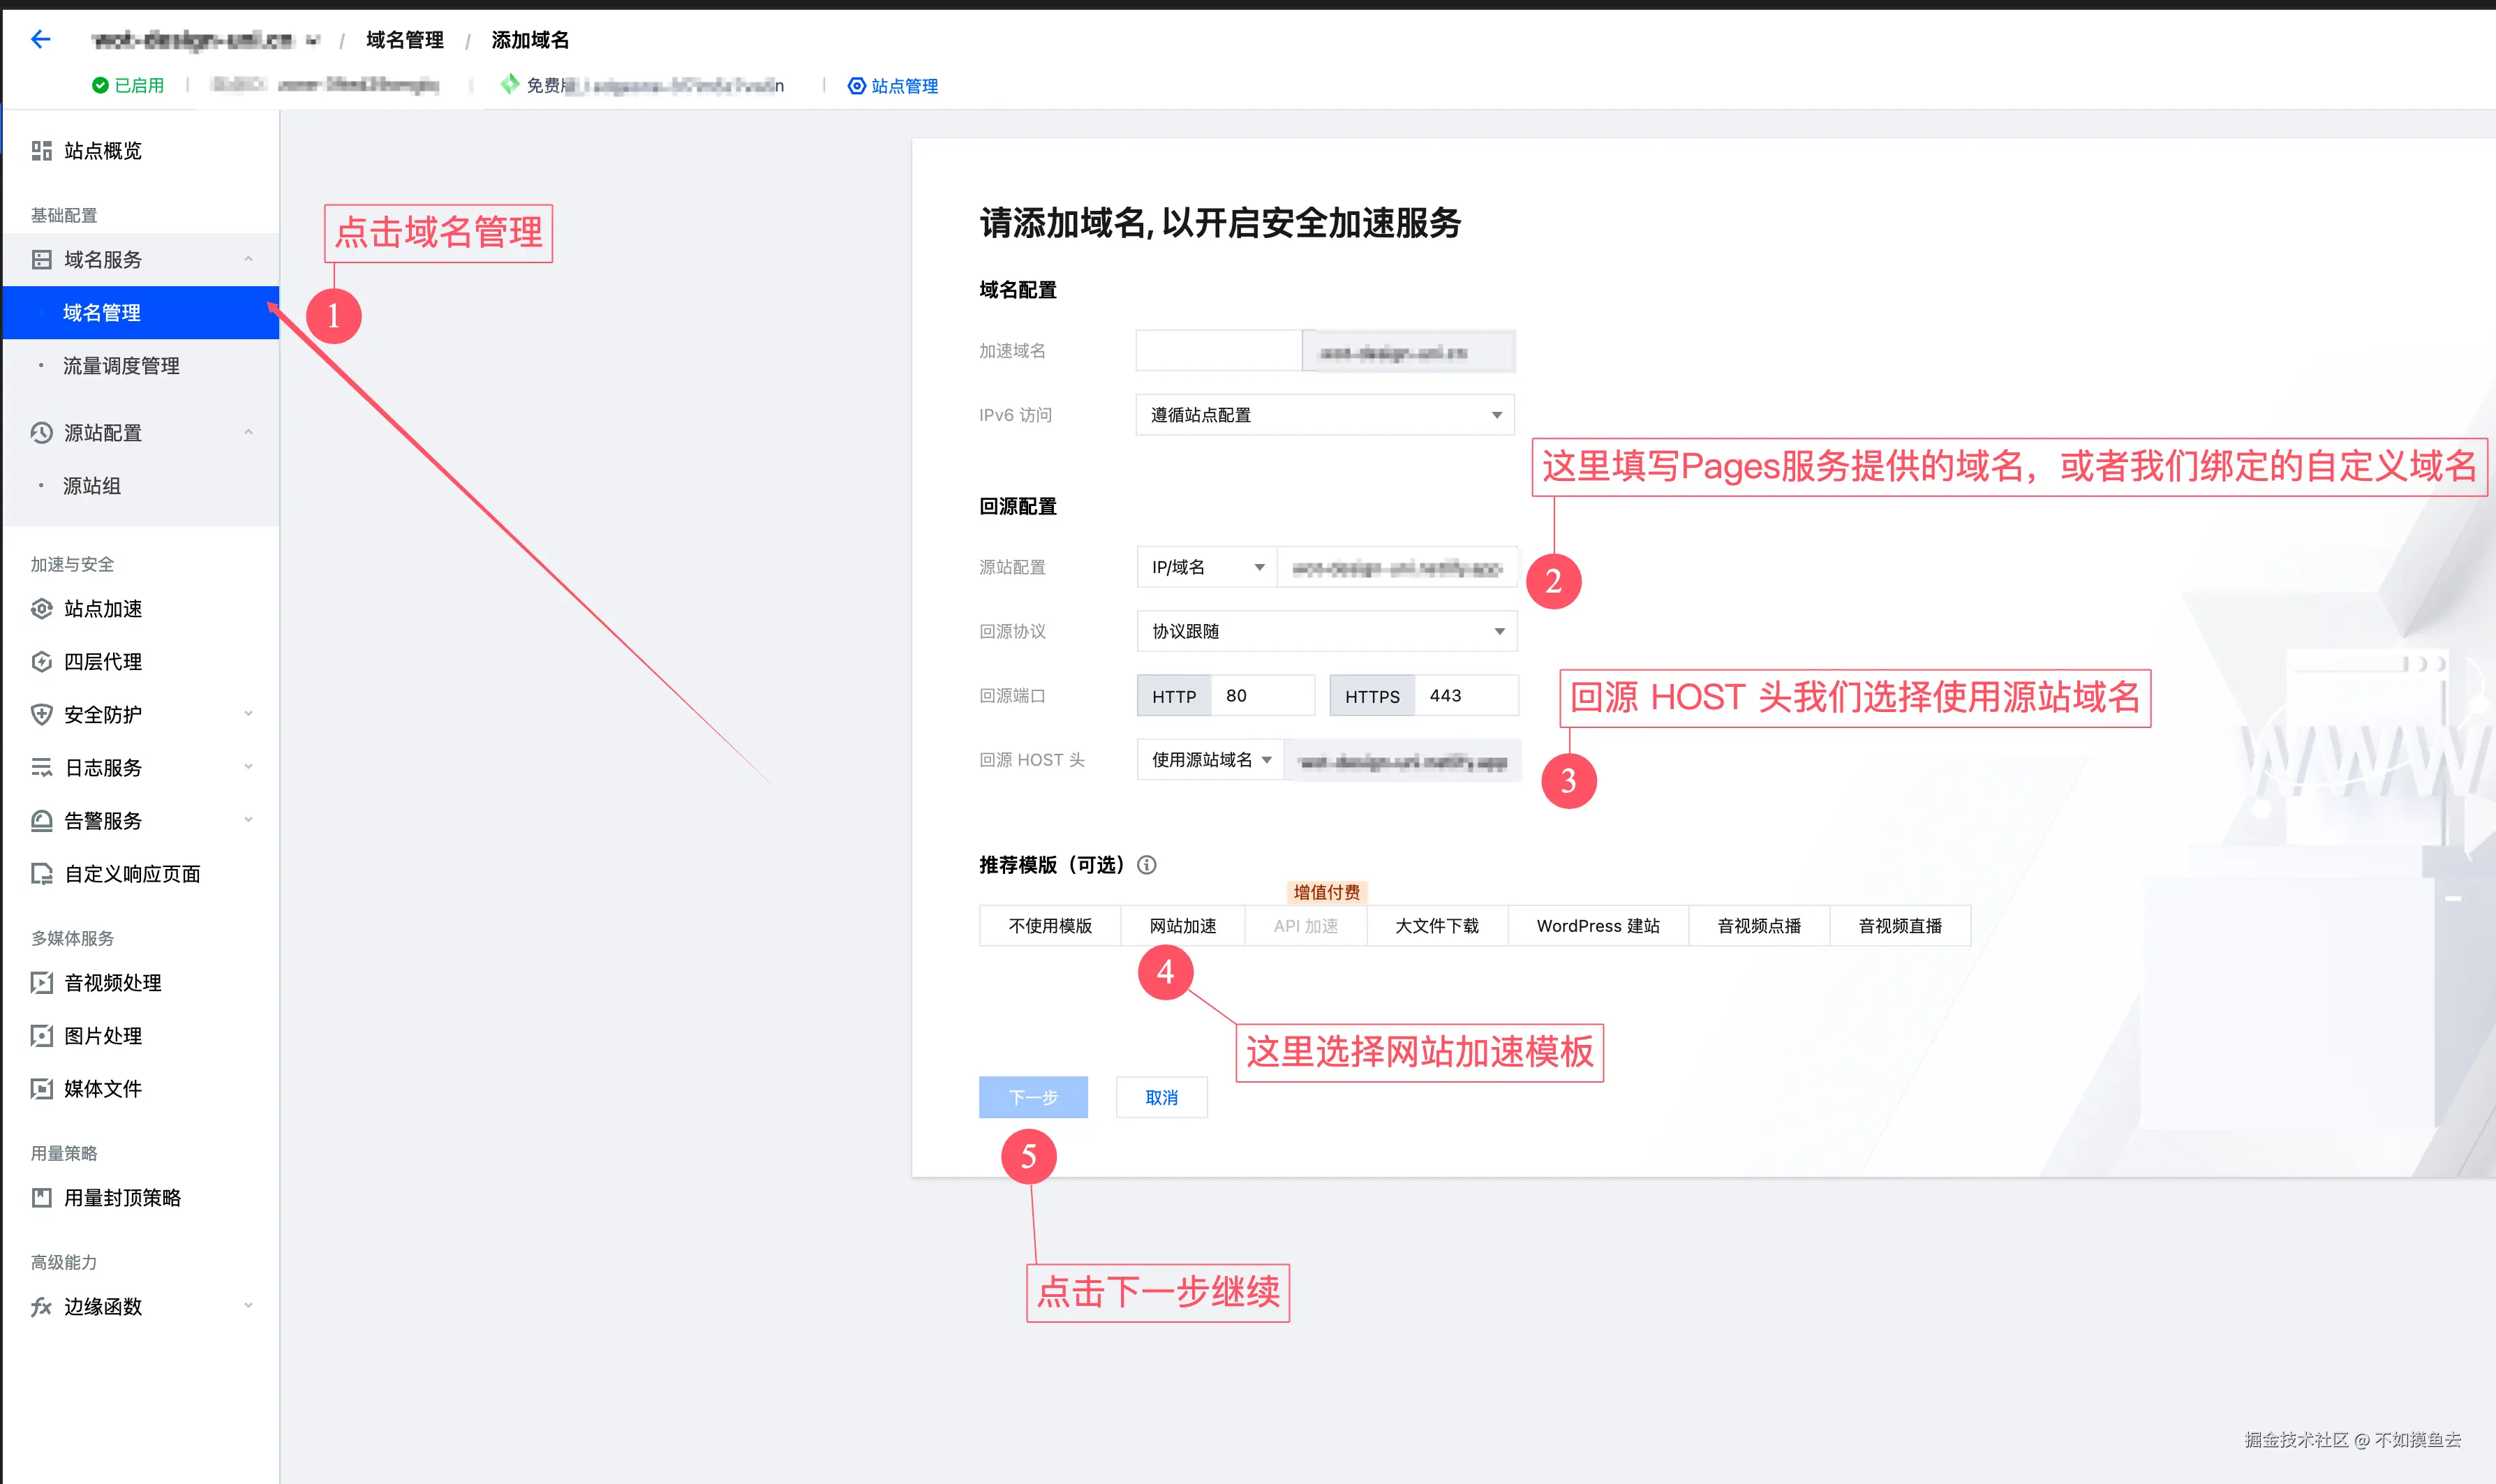Open 流量调度管理 in the sidebar
This screenshot has width=2496, height=1484.
121,366
